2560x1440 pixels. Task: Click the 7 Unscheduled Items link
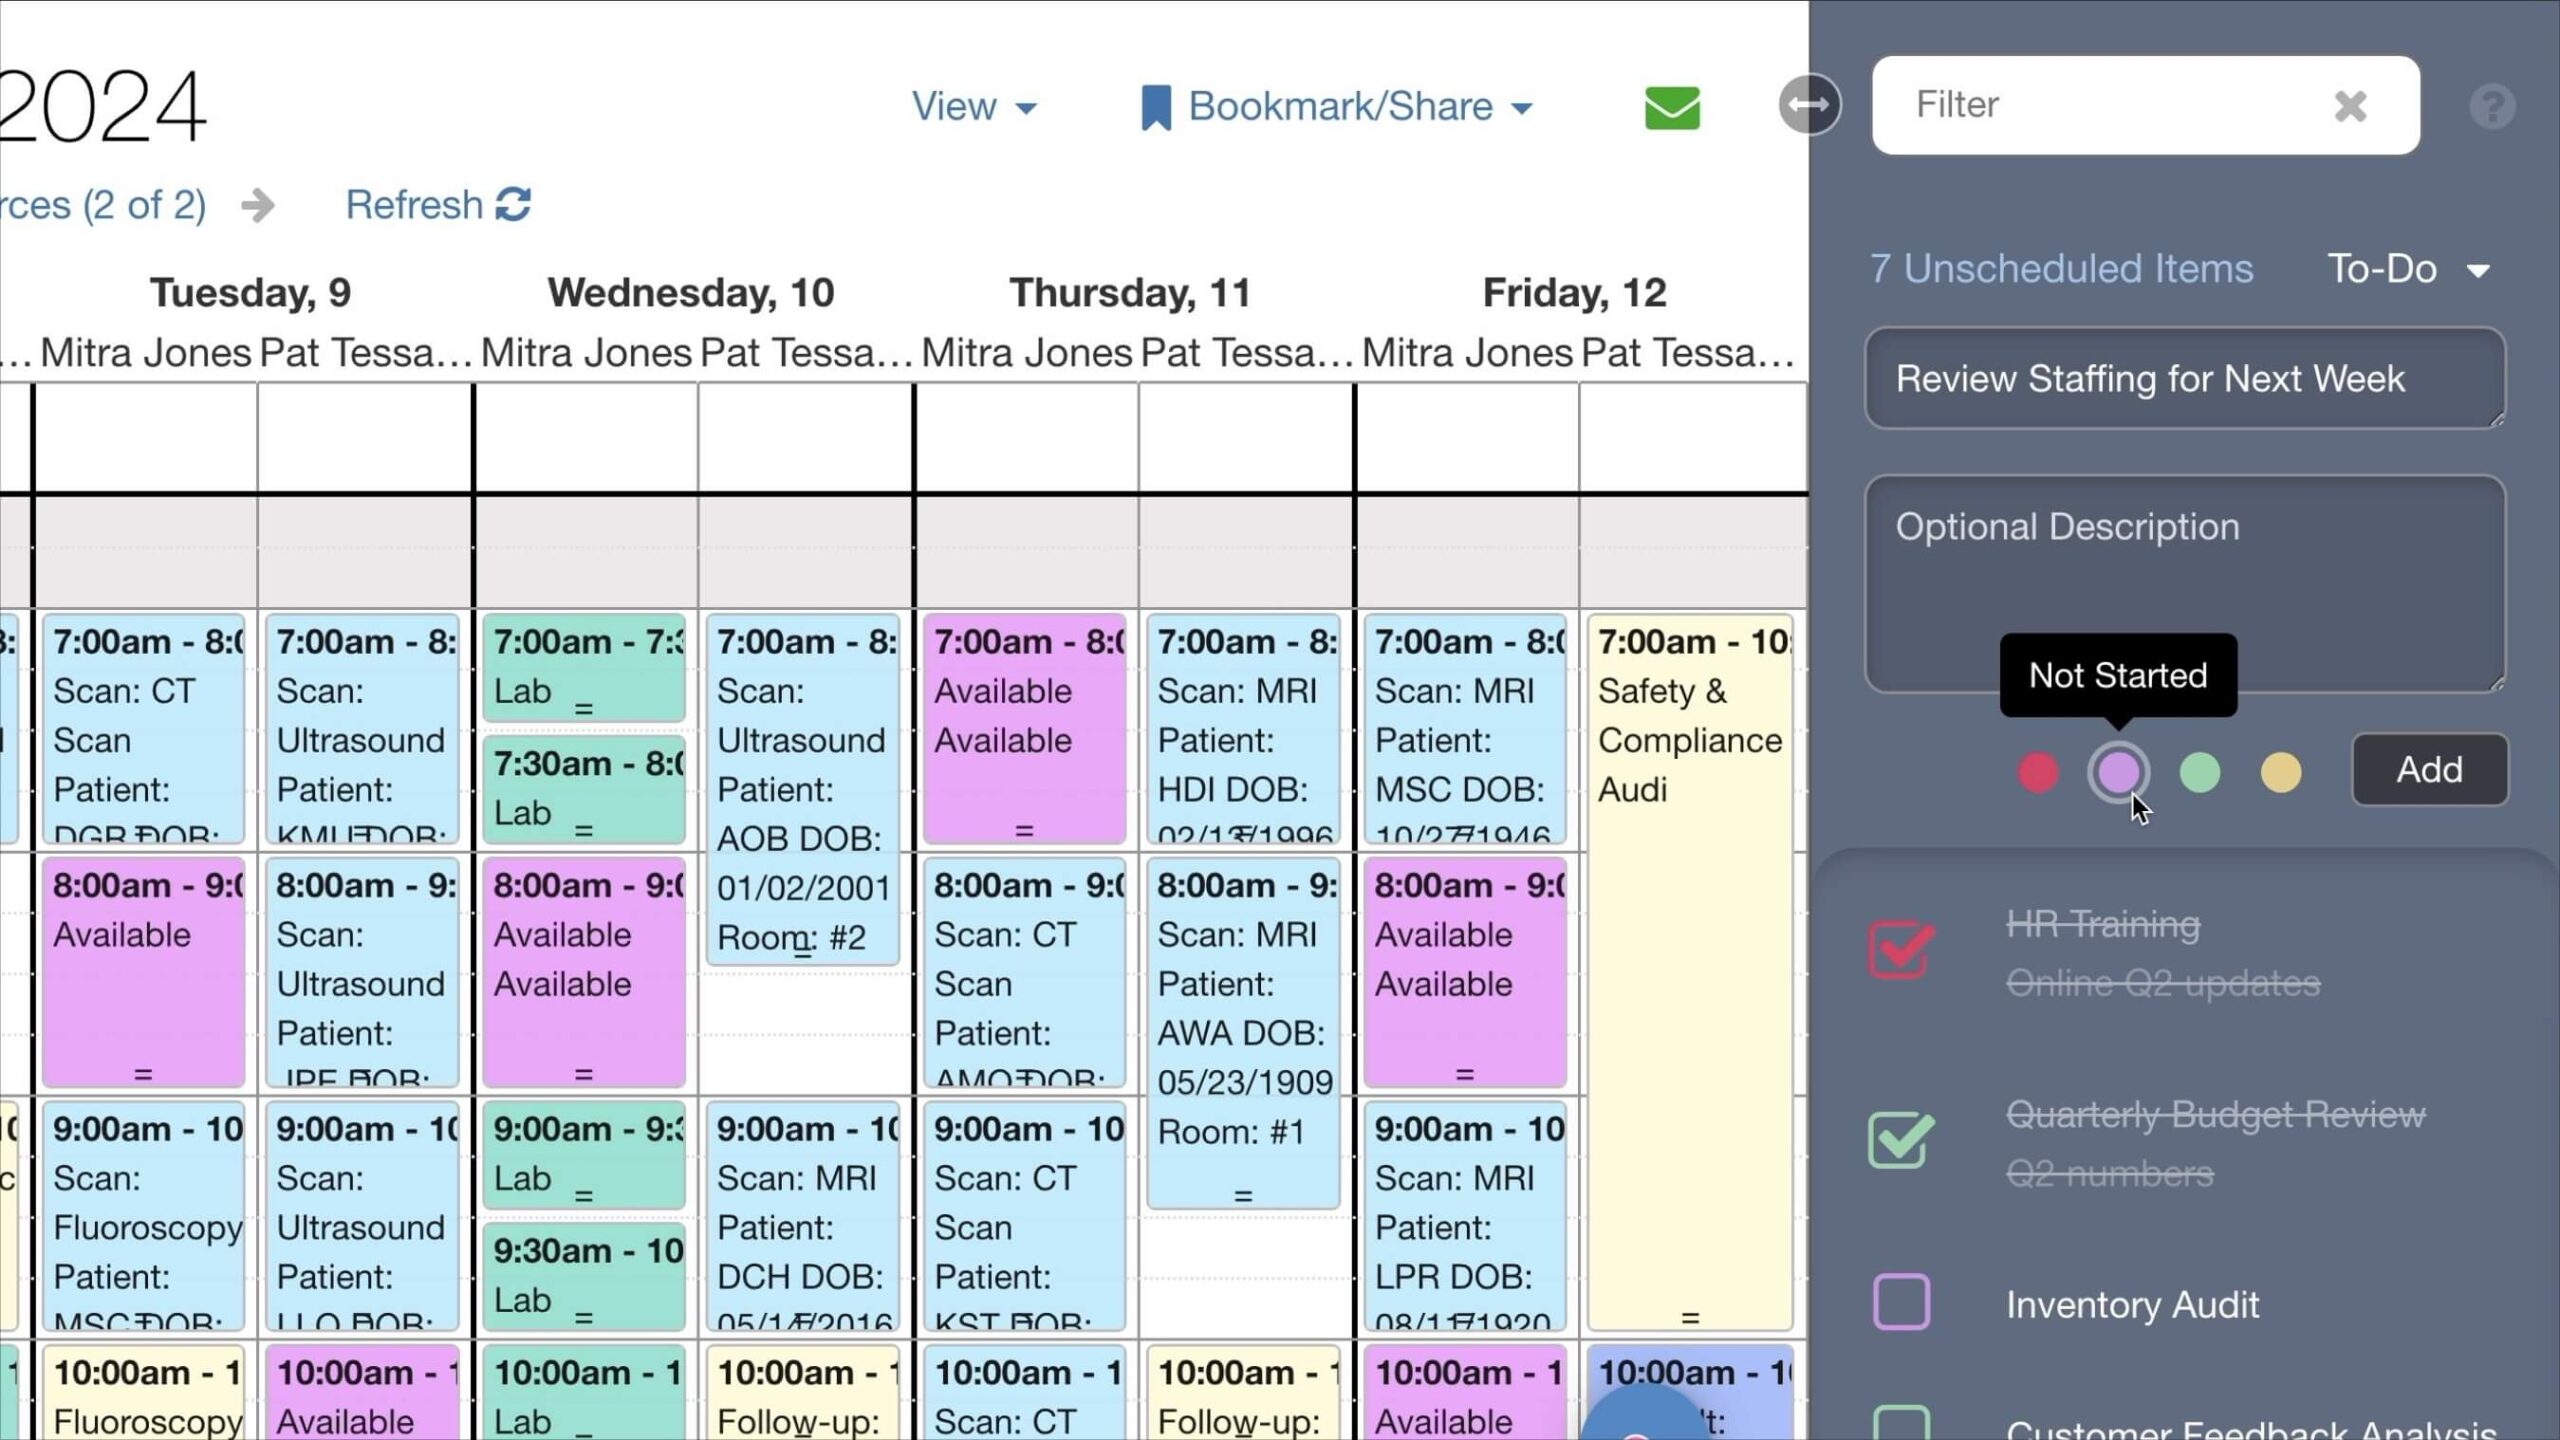click(x=2061, y=269)
